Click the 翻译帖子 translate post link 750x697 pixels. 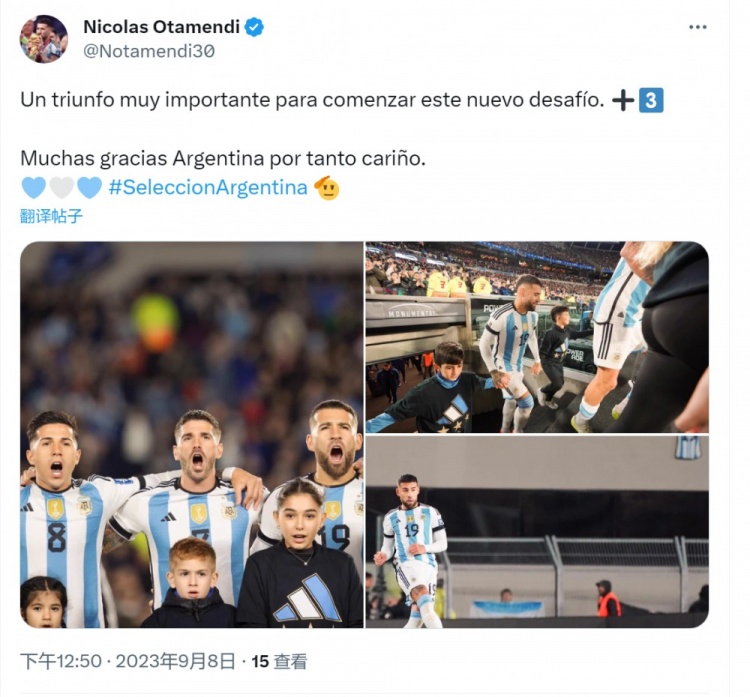pos(51,216)
